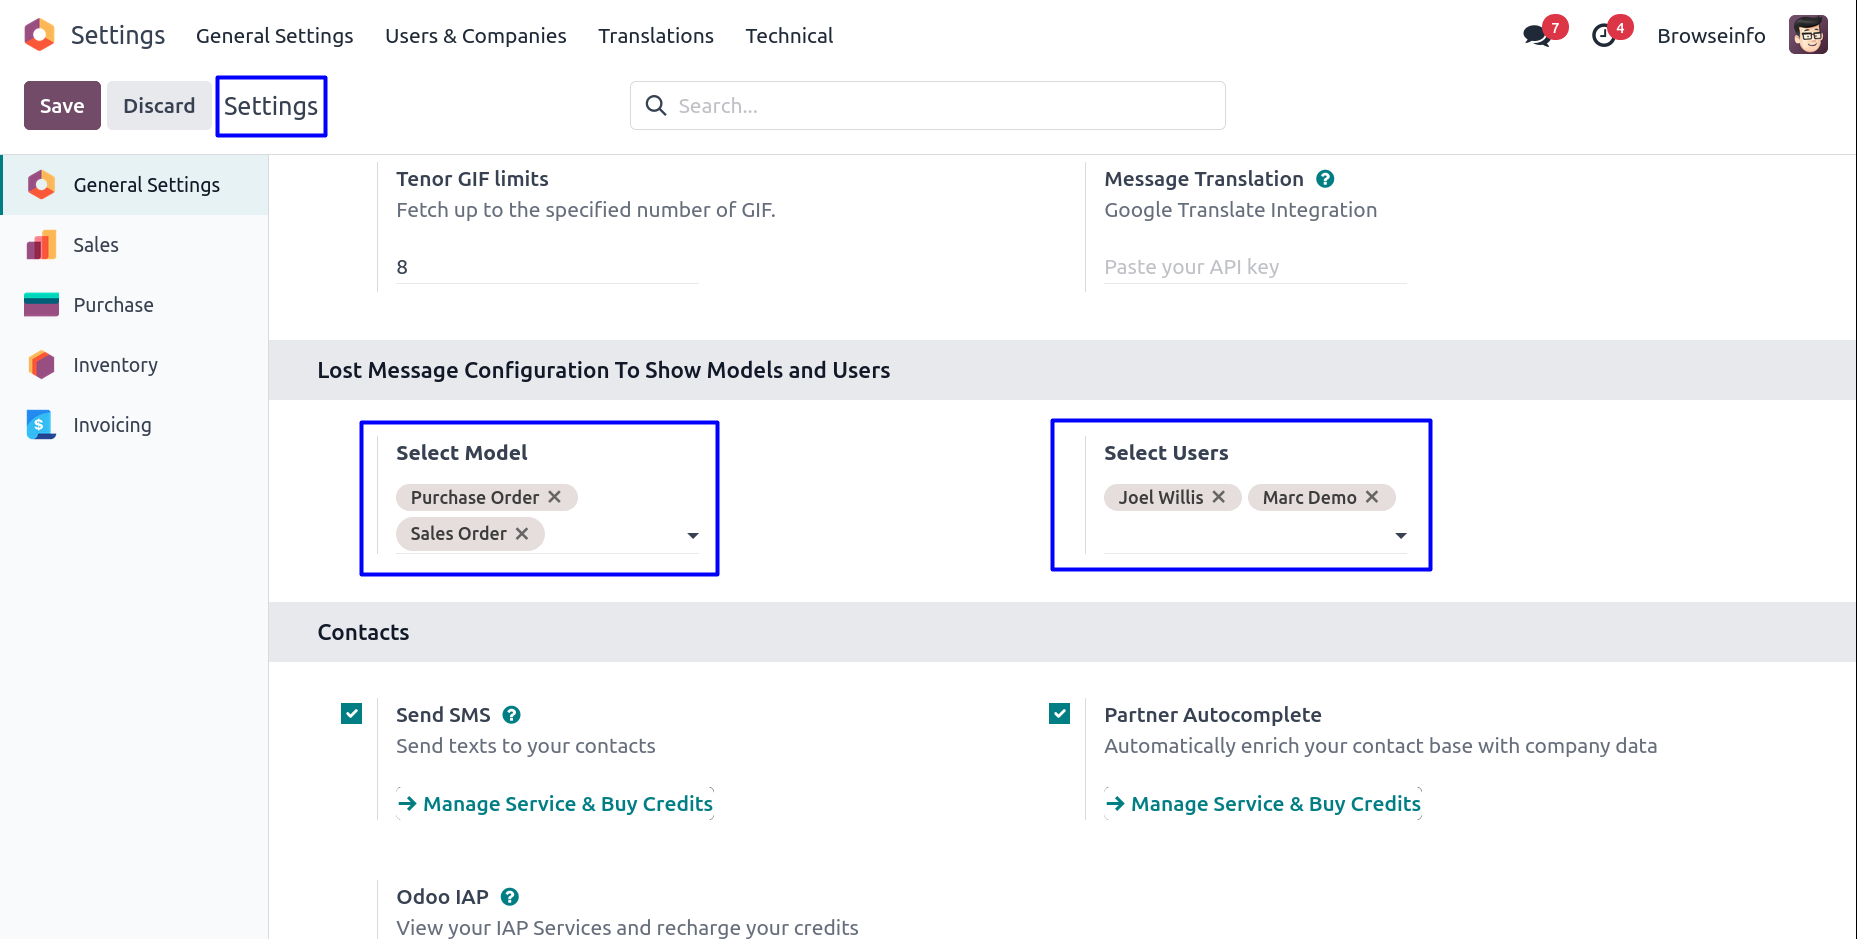Open the Users & Companies menu
Screen dimensions: 1857x939
pos(475,36)
